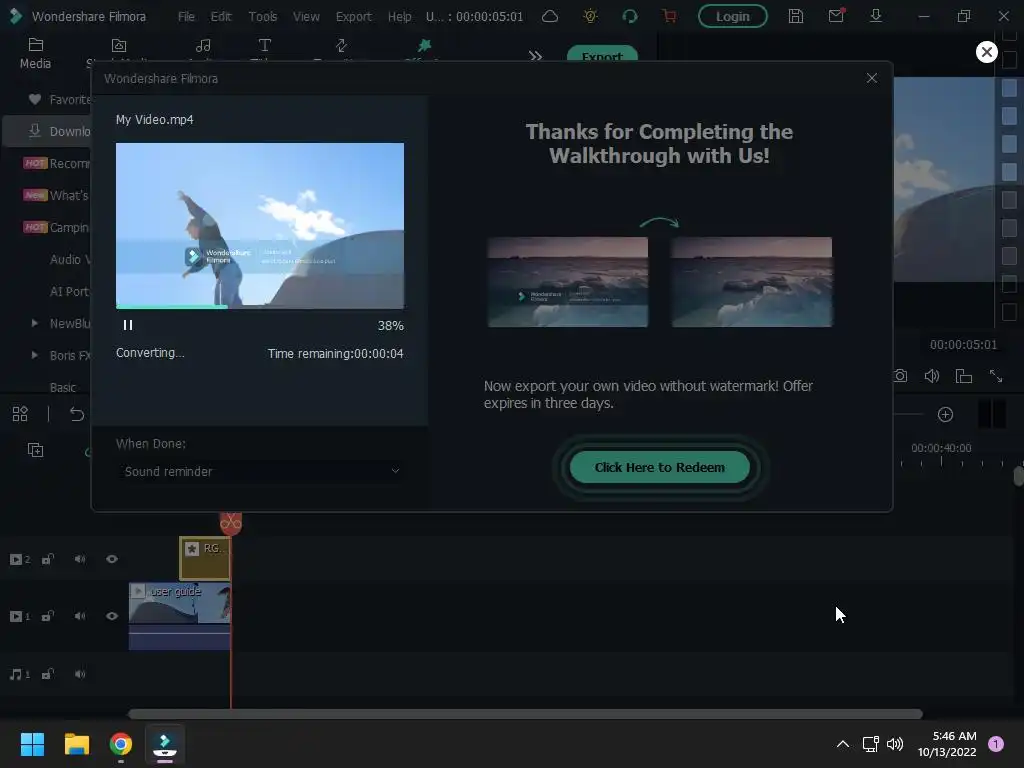Dismiss overlay with white round X
The width and height of the screenshot is (1024, 768).
point(986,52)
